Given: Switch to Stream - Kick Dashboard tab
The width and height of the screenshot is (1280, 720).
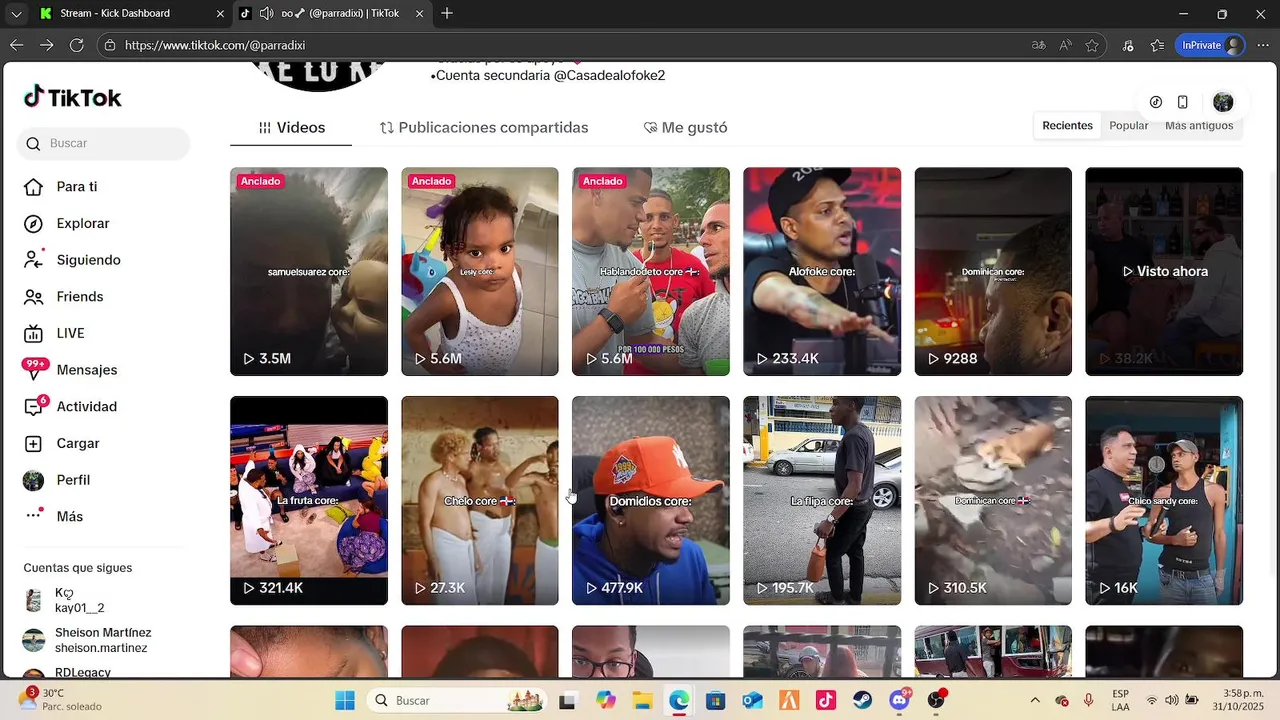Looking at the screenshot, I should click(x=130, y=14).
